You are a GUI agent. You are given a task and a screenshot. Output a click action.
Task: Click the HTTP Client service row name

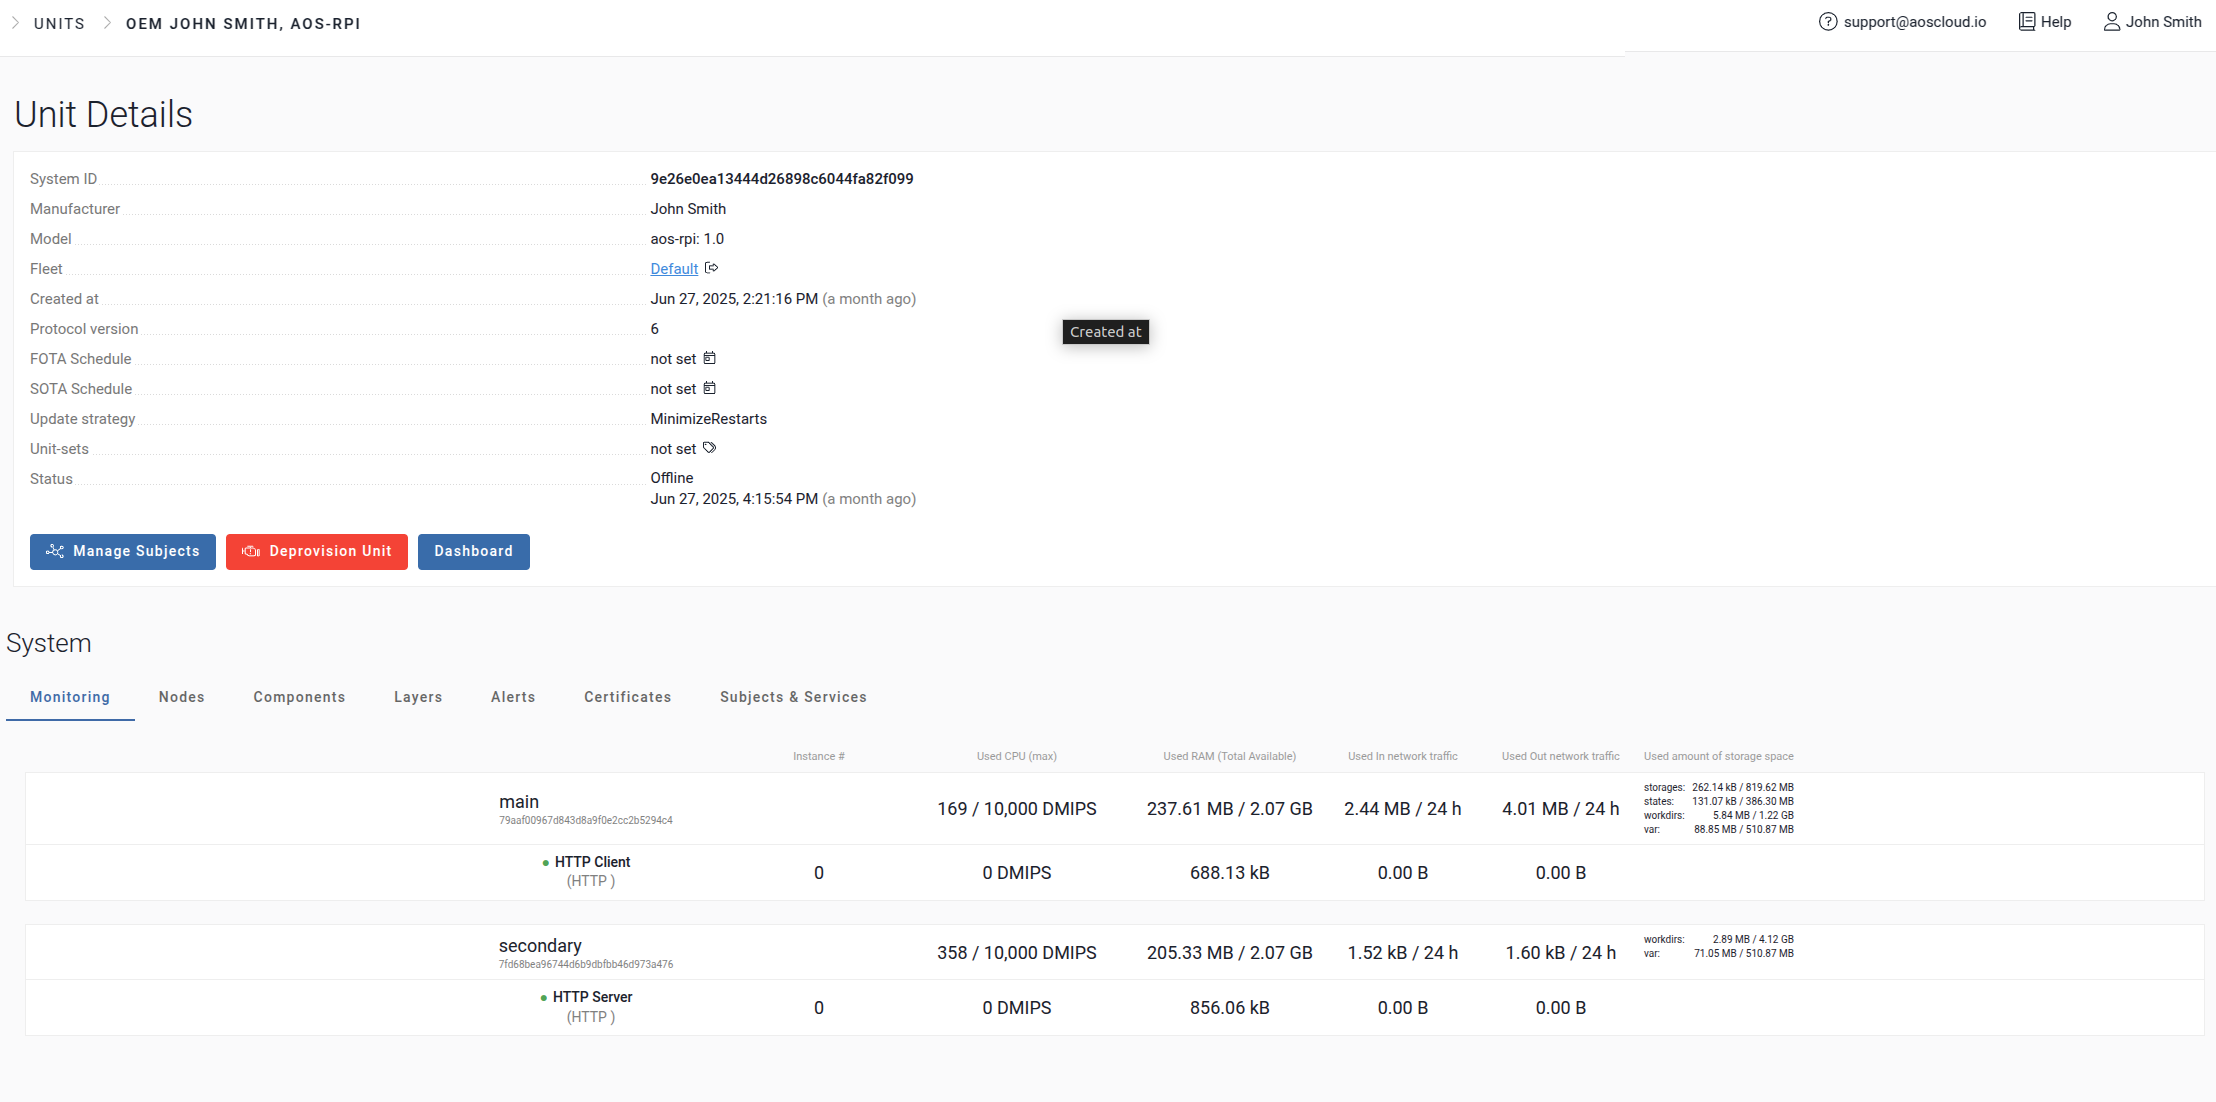(x=592, y=862)
